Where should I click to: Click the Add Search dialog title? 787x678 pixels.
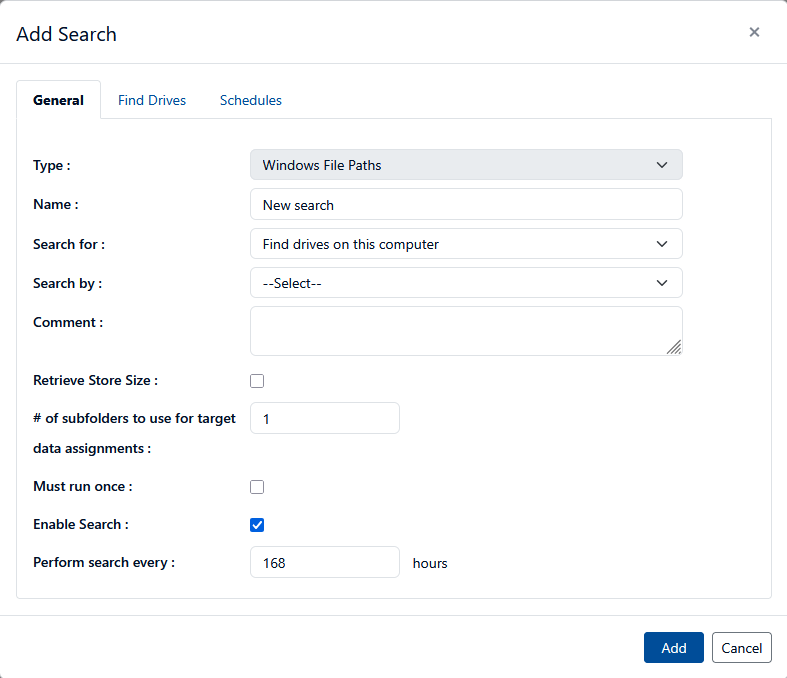(x=67, y=34)
